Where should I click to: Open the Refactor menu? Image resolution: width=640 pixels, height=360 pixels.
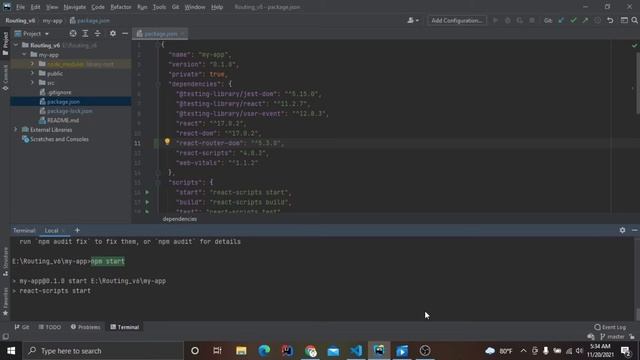(x=121, y=7)
